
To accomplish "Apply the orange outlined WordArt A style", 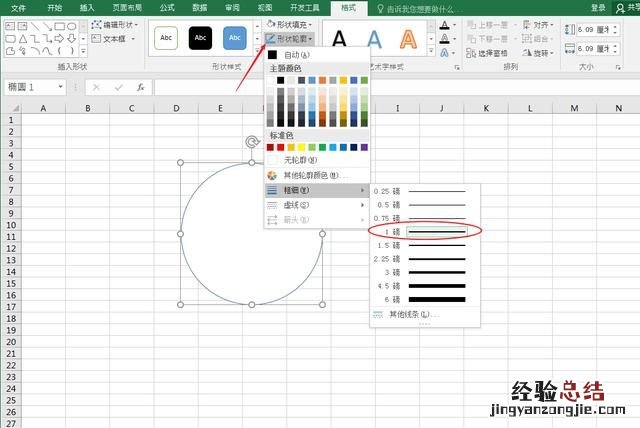I will click(408, 39).
